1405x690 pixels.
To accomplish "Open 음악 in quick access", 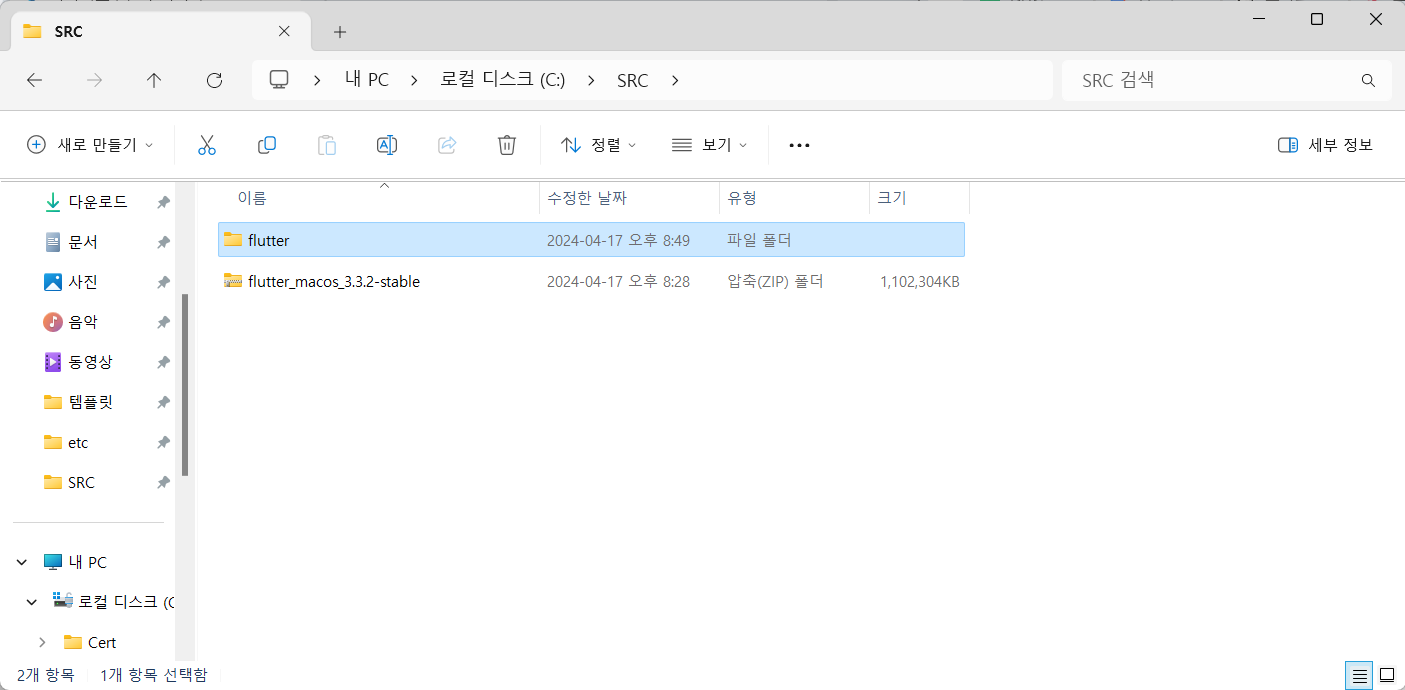I will point(83,322).
